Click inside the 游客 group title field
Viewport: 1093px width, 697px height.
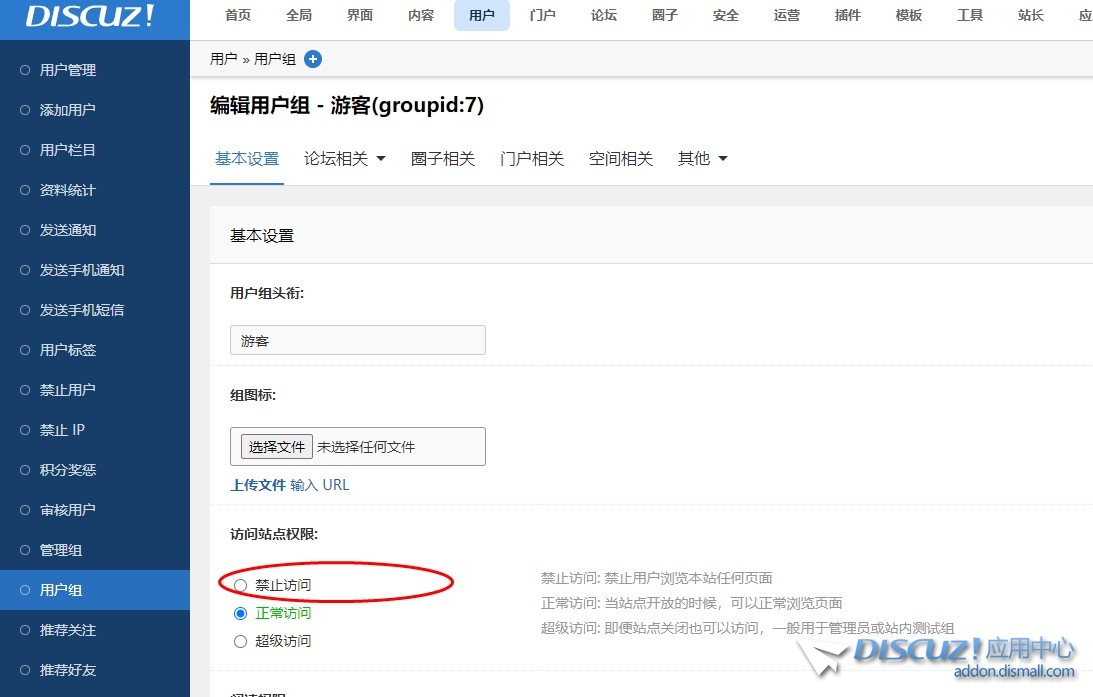point(357,340)
